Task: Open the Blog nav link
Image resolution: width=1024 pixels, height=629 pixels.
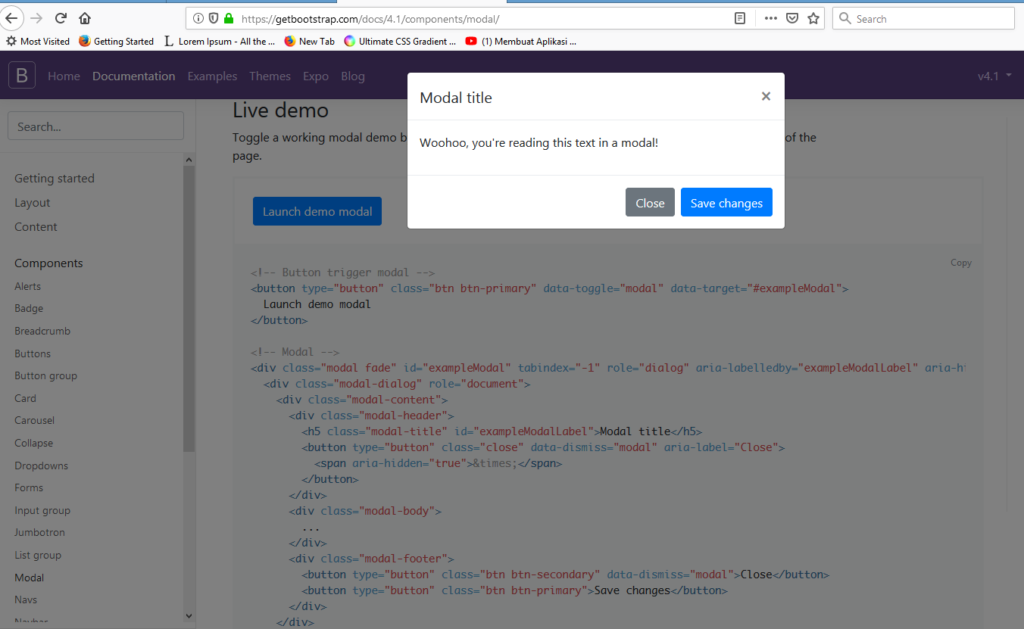Action: pos(353,76)
